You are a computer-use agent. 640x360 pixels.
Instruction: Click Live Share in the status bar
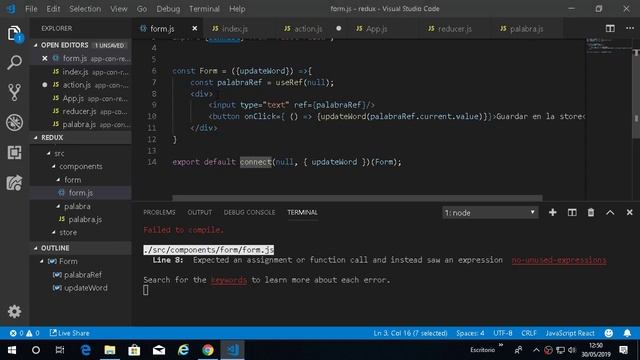pos(69,333)
